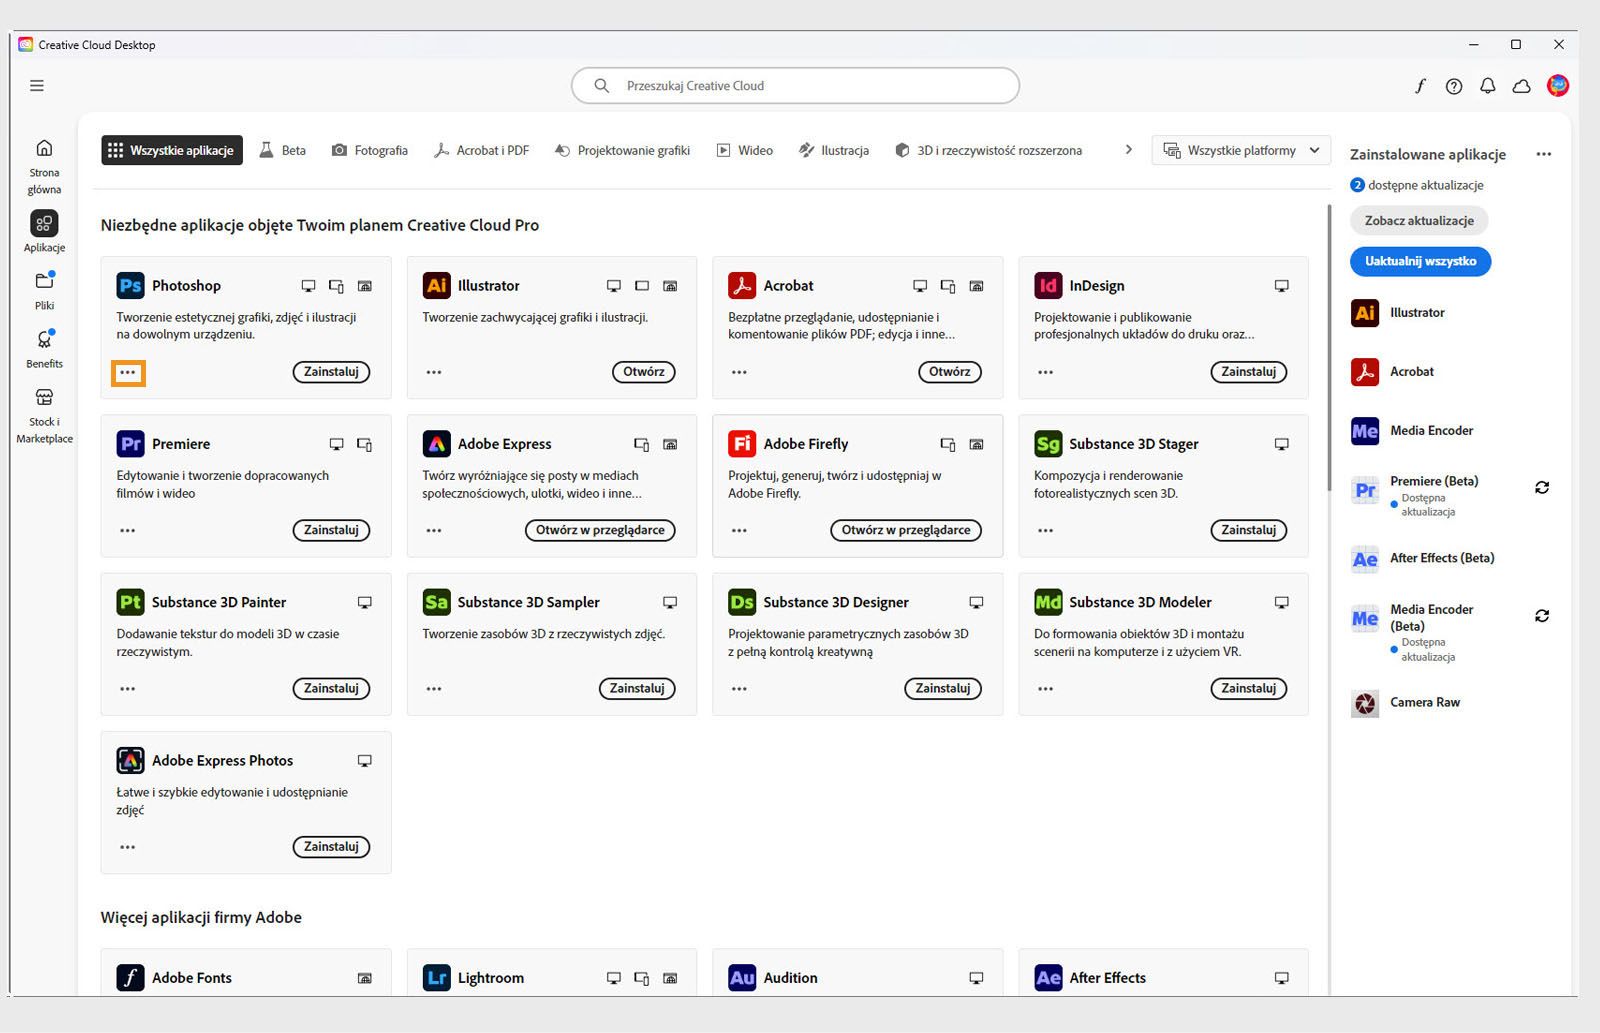Viewport: 1600px width, 1033px height.
Task: Click the Substance 3D Modeler icon
Action: 1048,602
